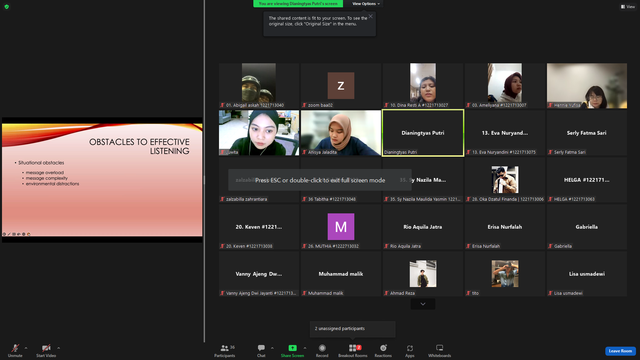Screen dimensions: 640x360
Task: Click the Leave Room button
Action: [620, 351]
